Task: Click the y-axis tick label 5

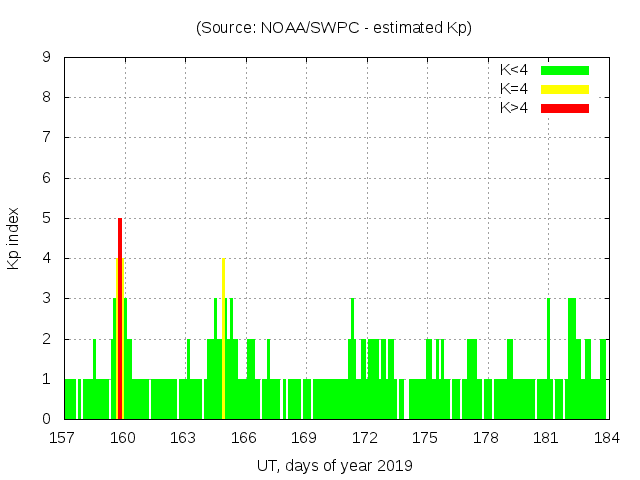Action: point(46,218)
